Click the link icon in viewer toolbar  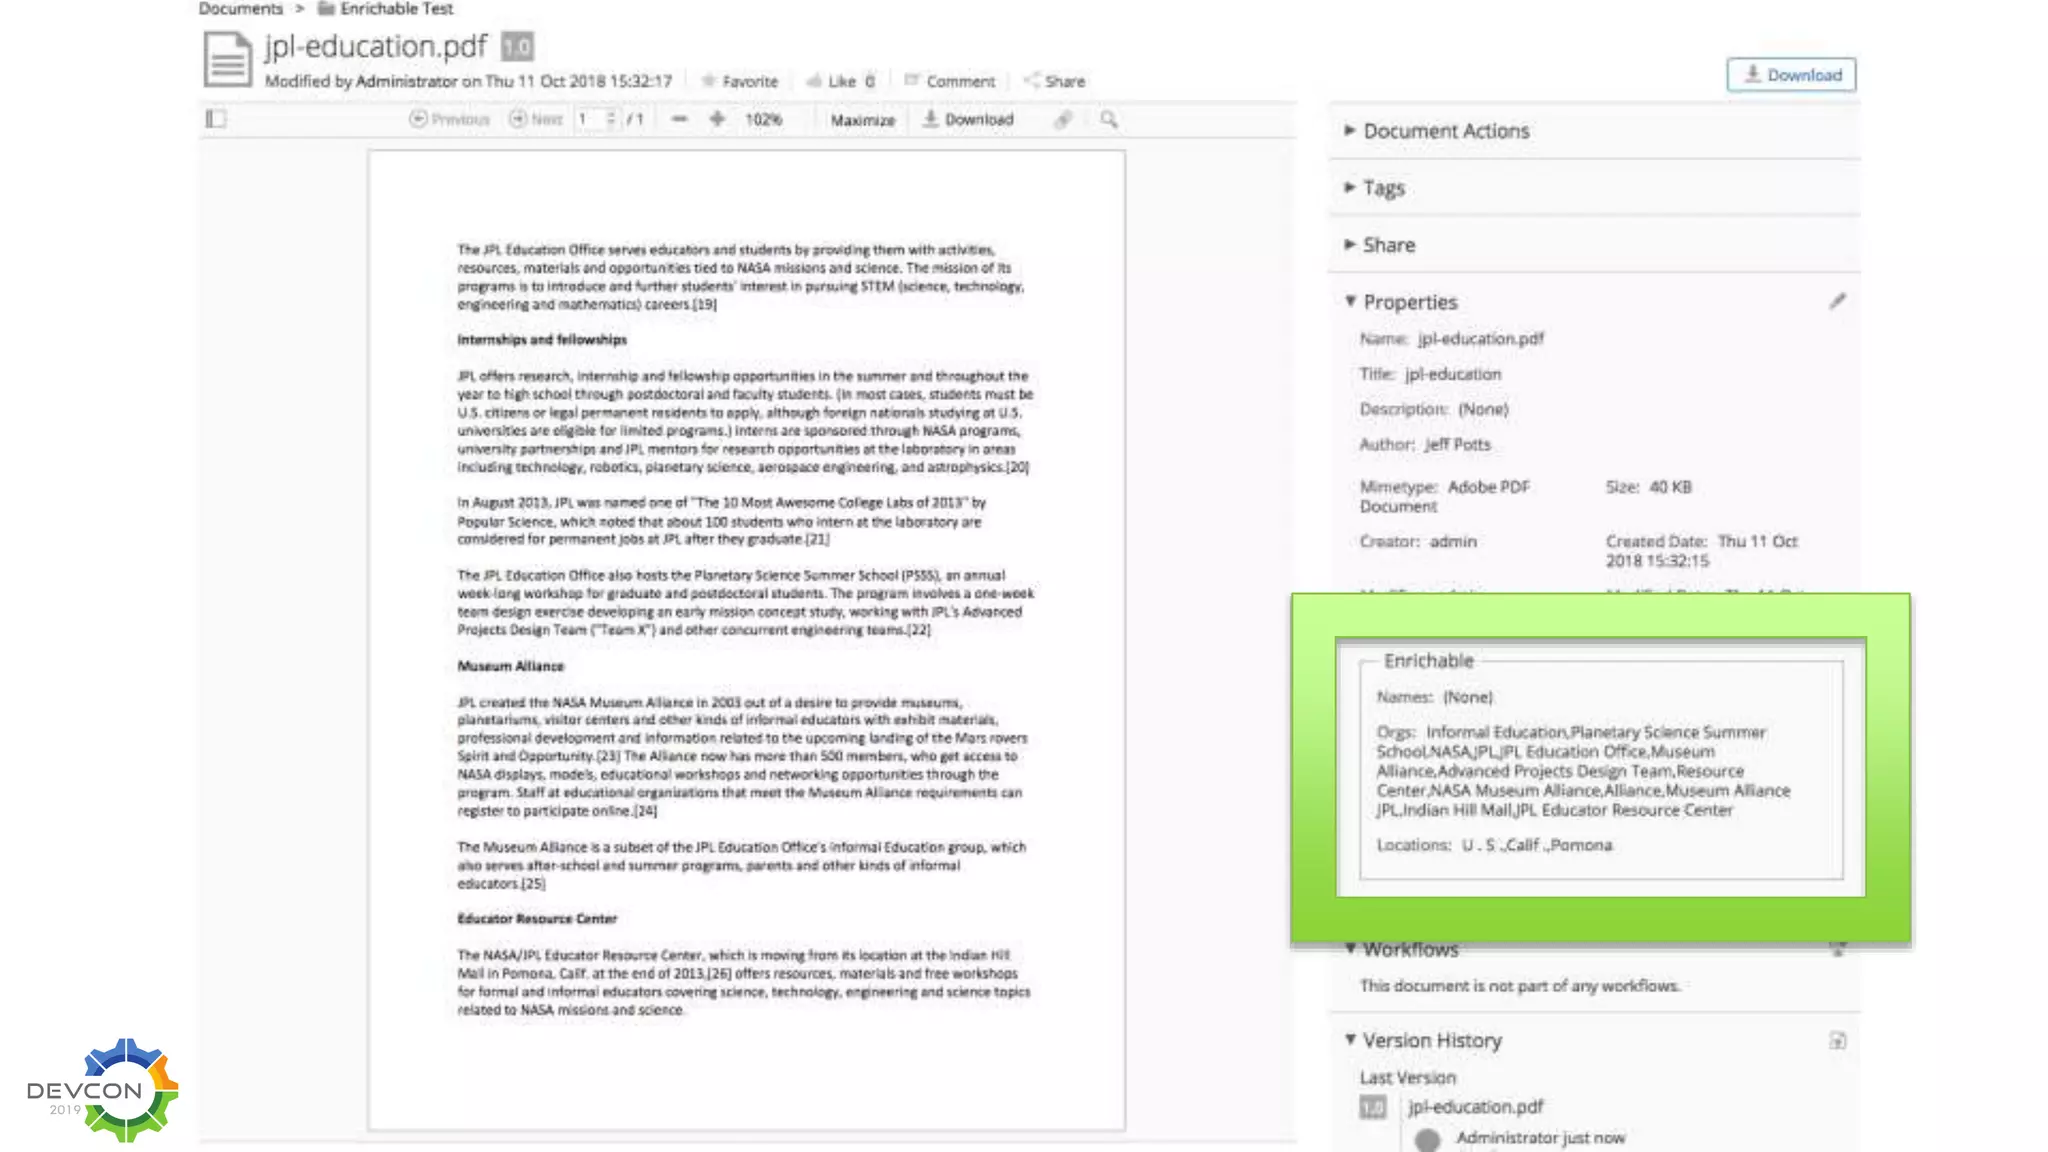point(1063,119)
